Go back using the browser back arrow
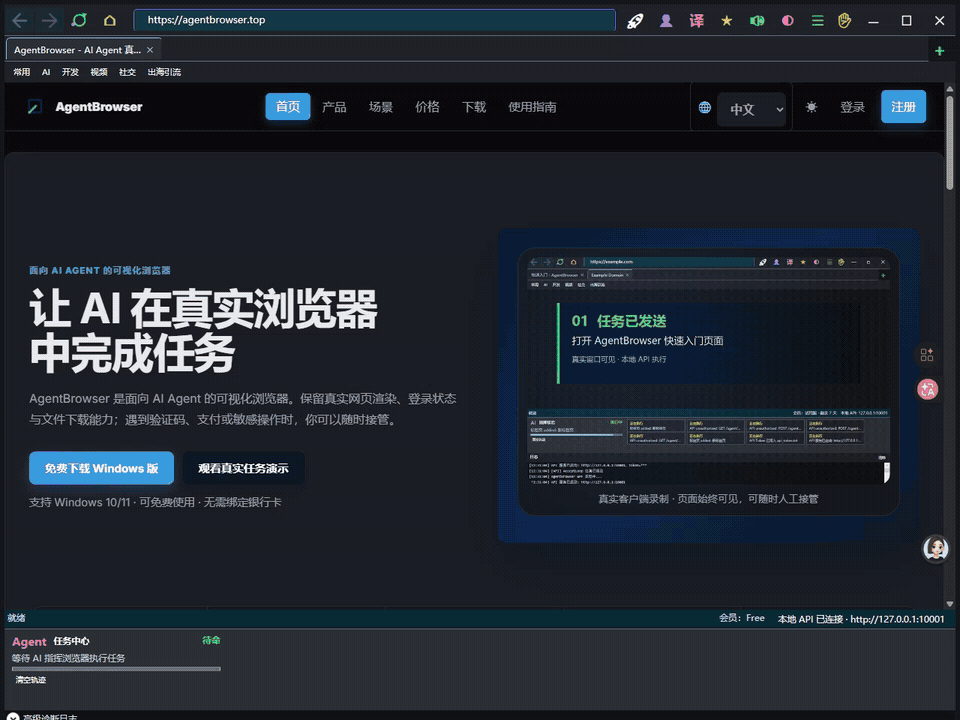Screen dimensions: 960x720 point(20,20)
